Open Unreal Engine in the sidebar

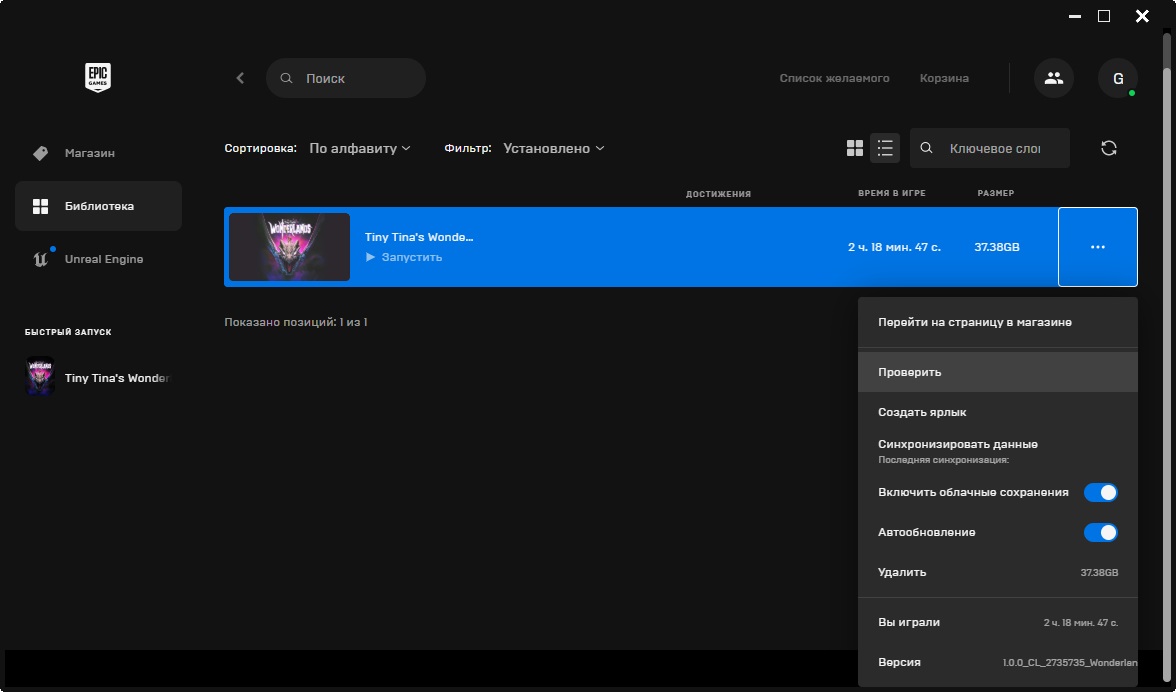98,259
